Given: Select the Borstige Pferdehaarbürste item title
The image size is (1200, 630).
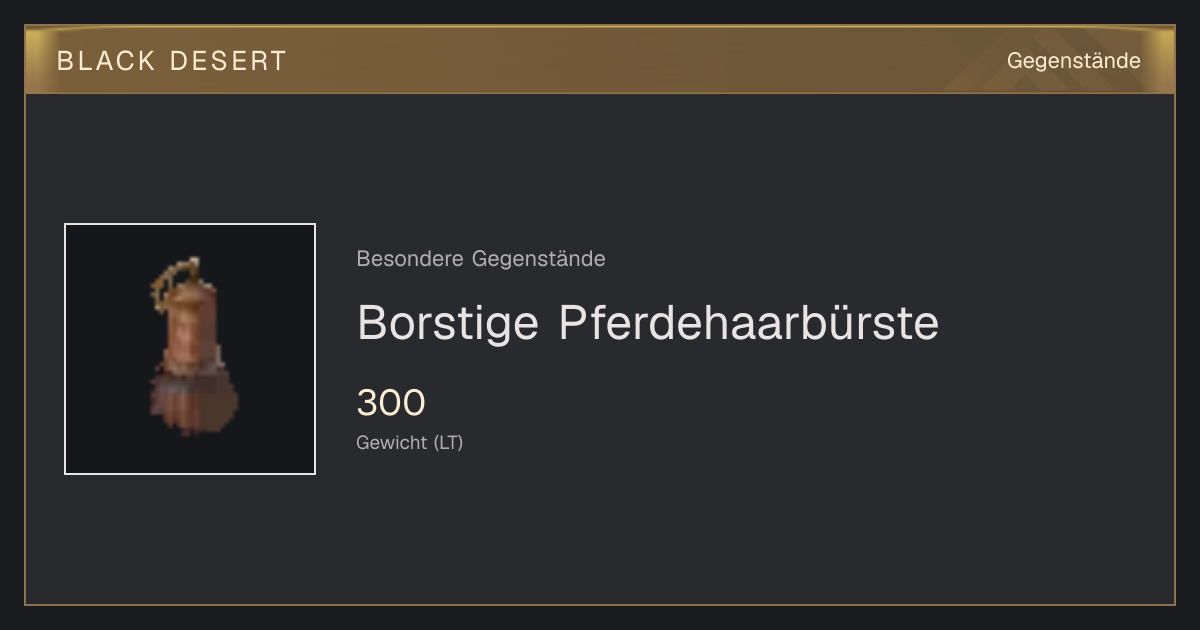Looking at the screenshot, I should tap(648, 323).
